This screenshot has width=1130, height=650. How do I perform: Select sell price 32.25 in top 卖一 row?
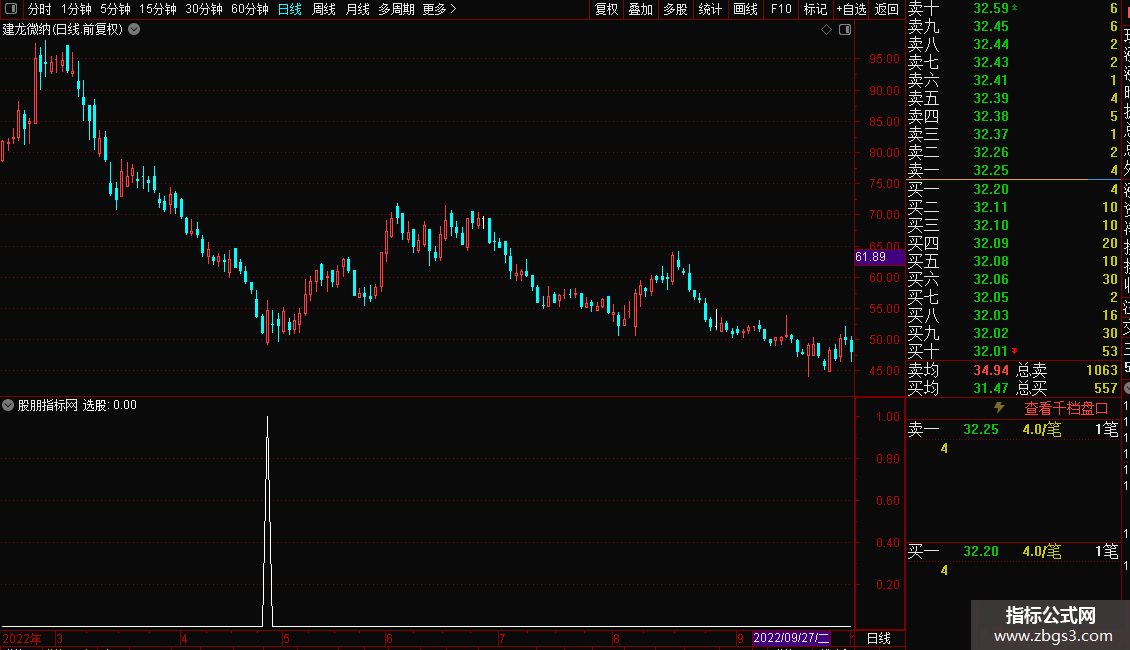tap(991, 171)
